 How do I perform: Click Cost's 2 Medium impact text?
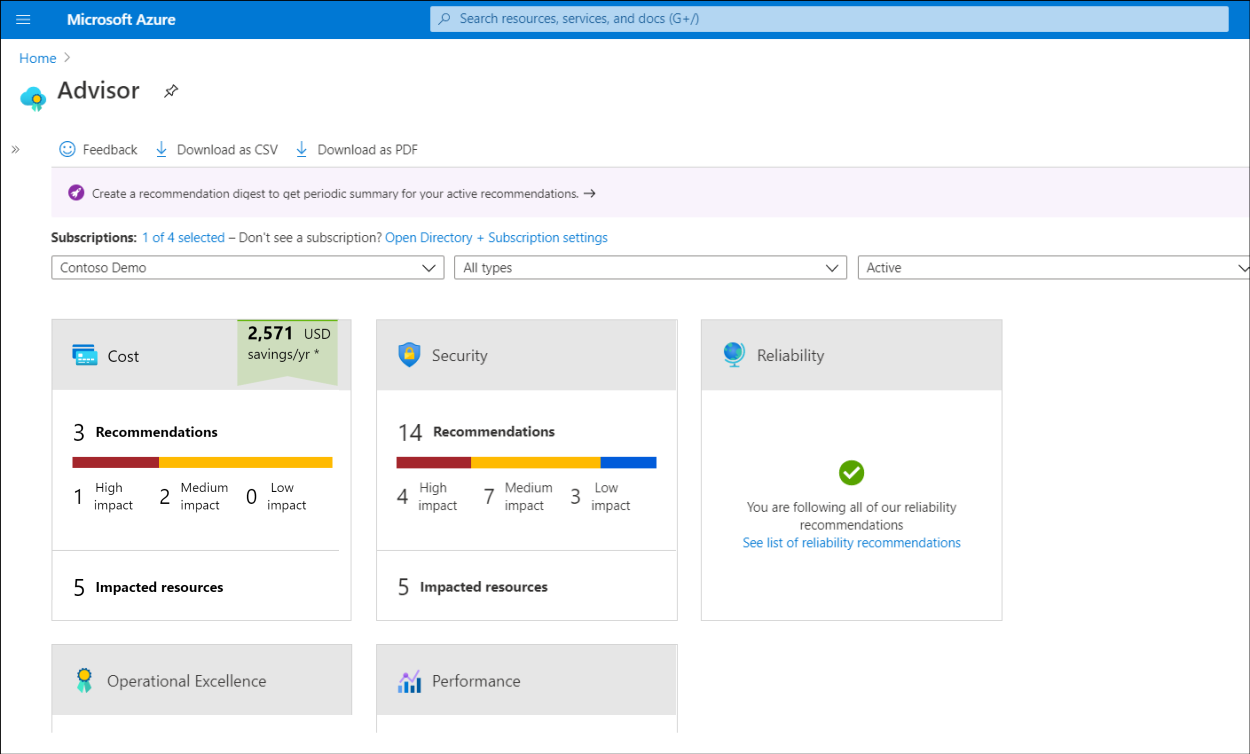[x=194, y=496]
